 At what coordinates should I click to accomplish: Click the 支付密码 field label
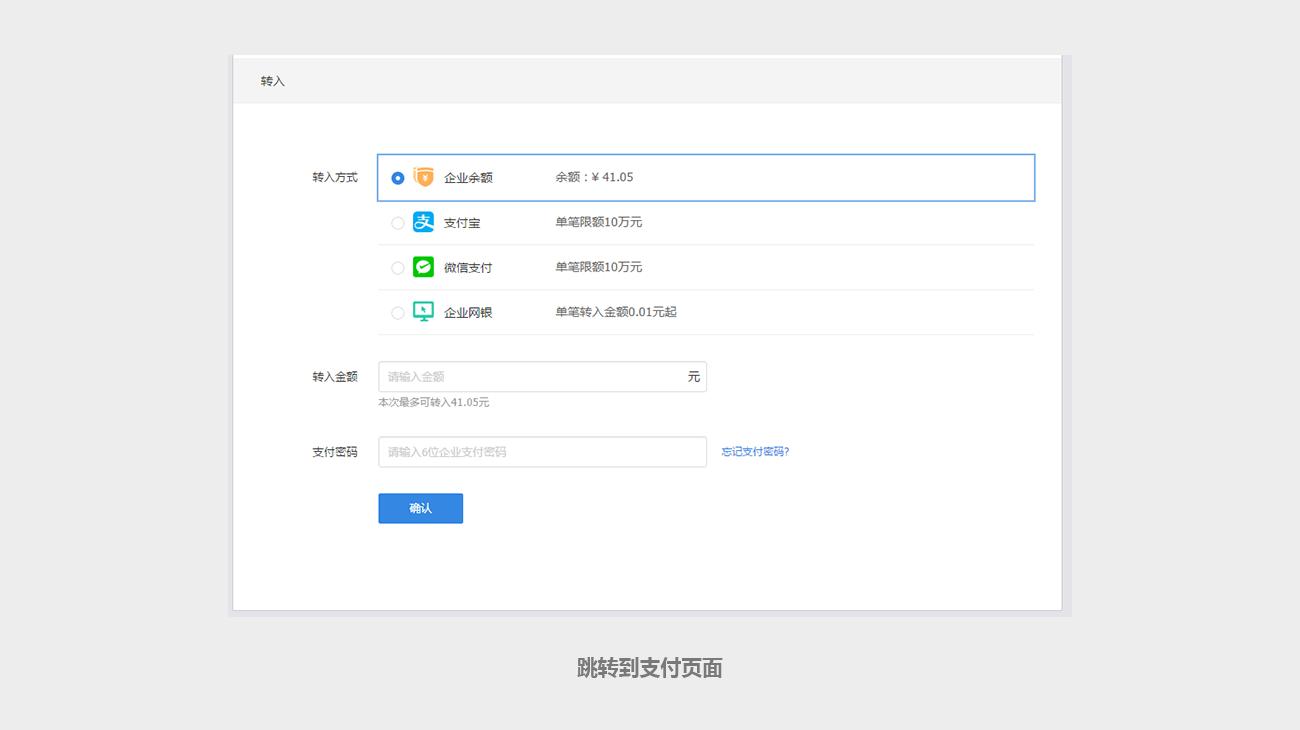click(x=335, y=452)
